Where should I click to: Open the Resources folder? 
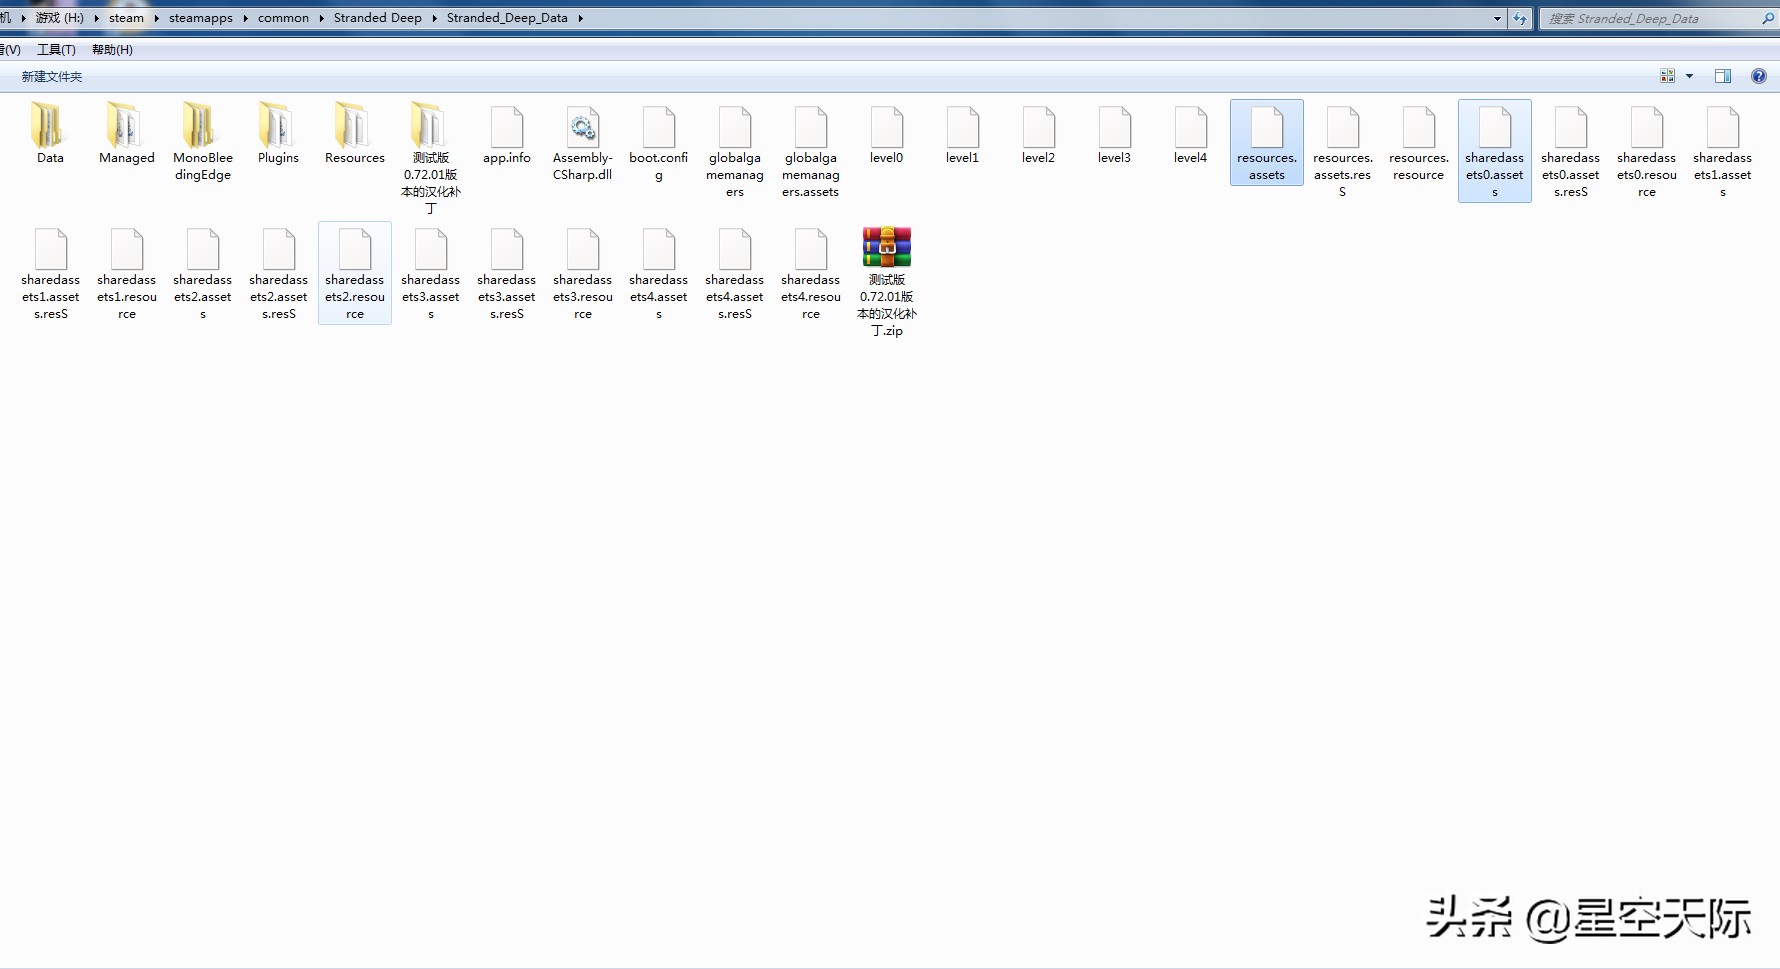(355, 133)
